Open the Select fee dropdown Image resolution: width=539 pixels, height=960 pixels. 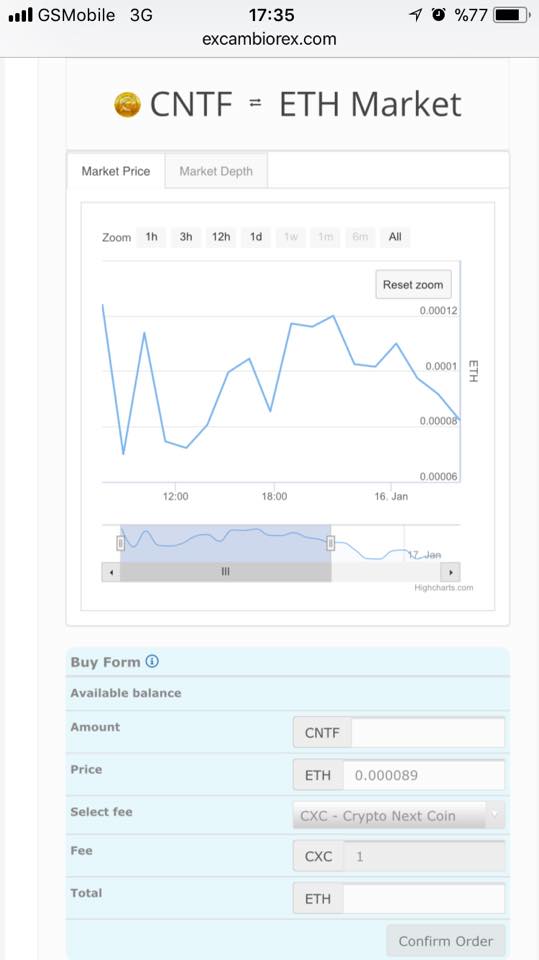399,816
